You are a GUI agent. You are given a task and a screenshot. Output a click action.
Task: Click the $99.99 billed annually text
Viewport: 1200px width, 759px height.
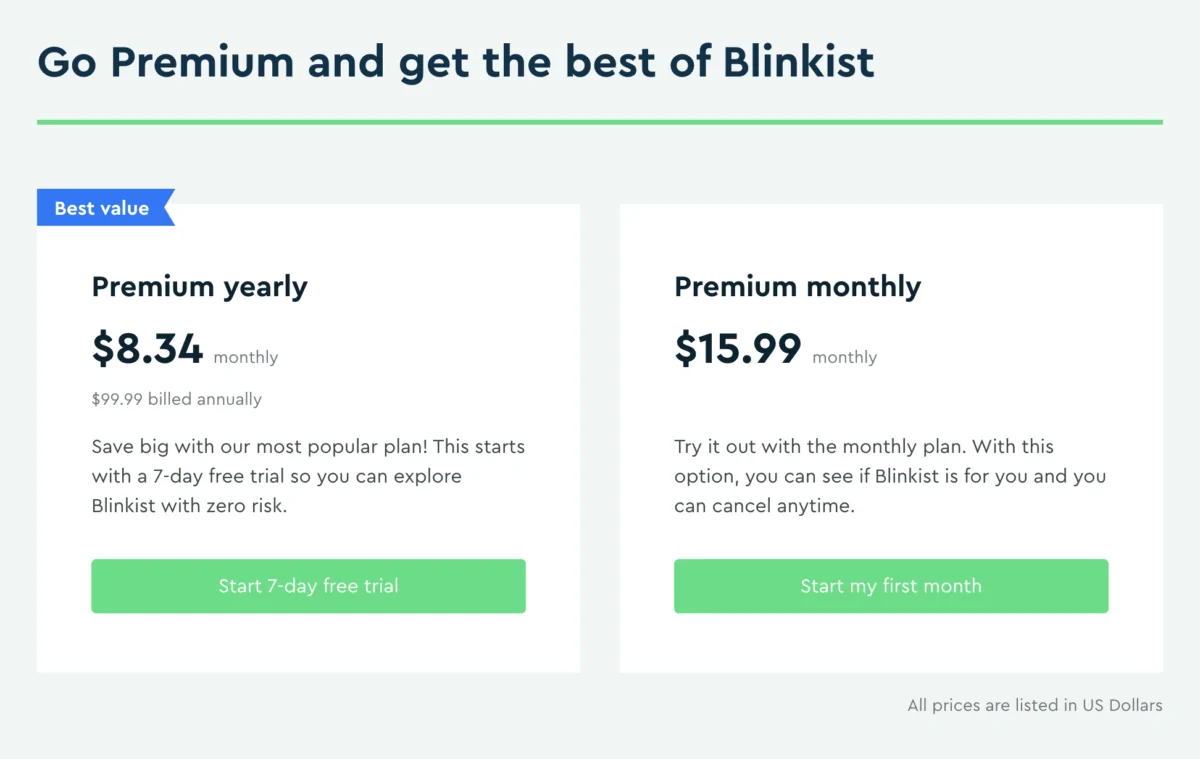pos(176,399)
